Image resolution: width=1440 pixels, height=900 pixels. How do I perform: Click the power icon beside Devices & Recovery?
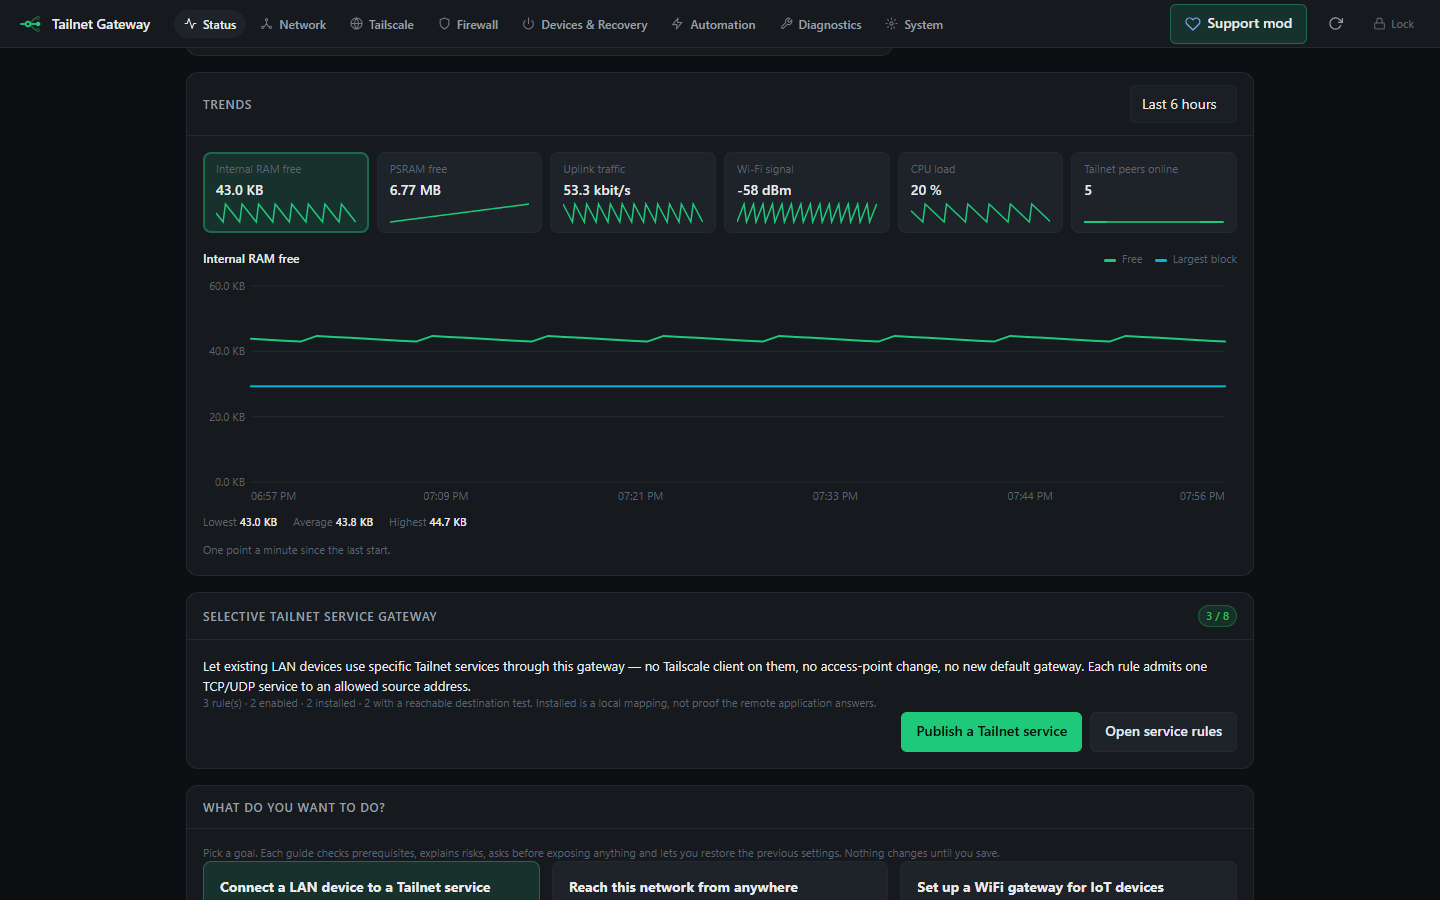click(528, 24)
